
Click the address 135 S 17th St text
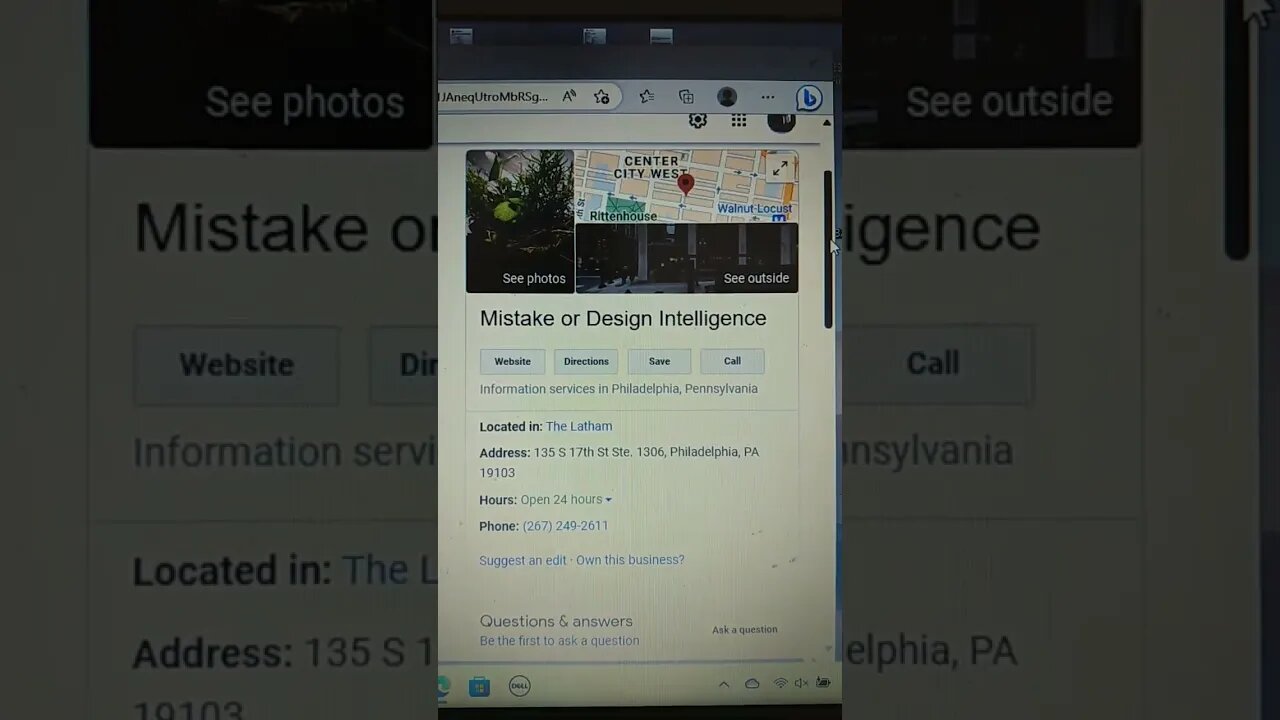coord(619,462)
